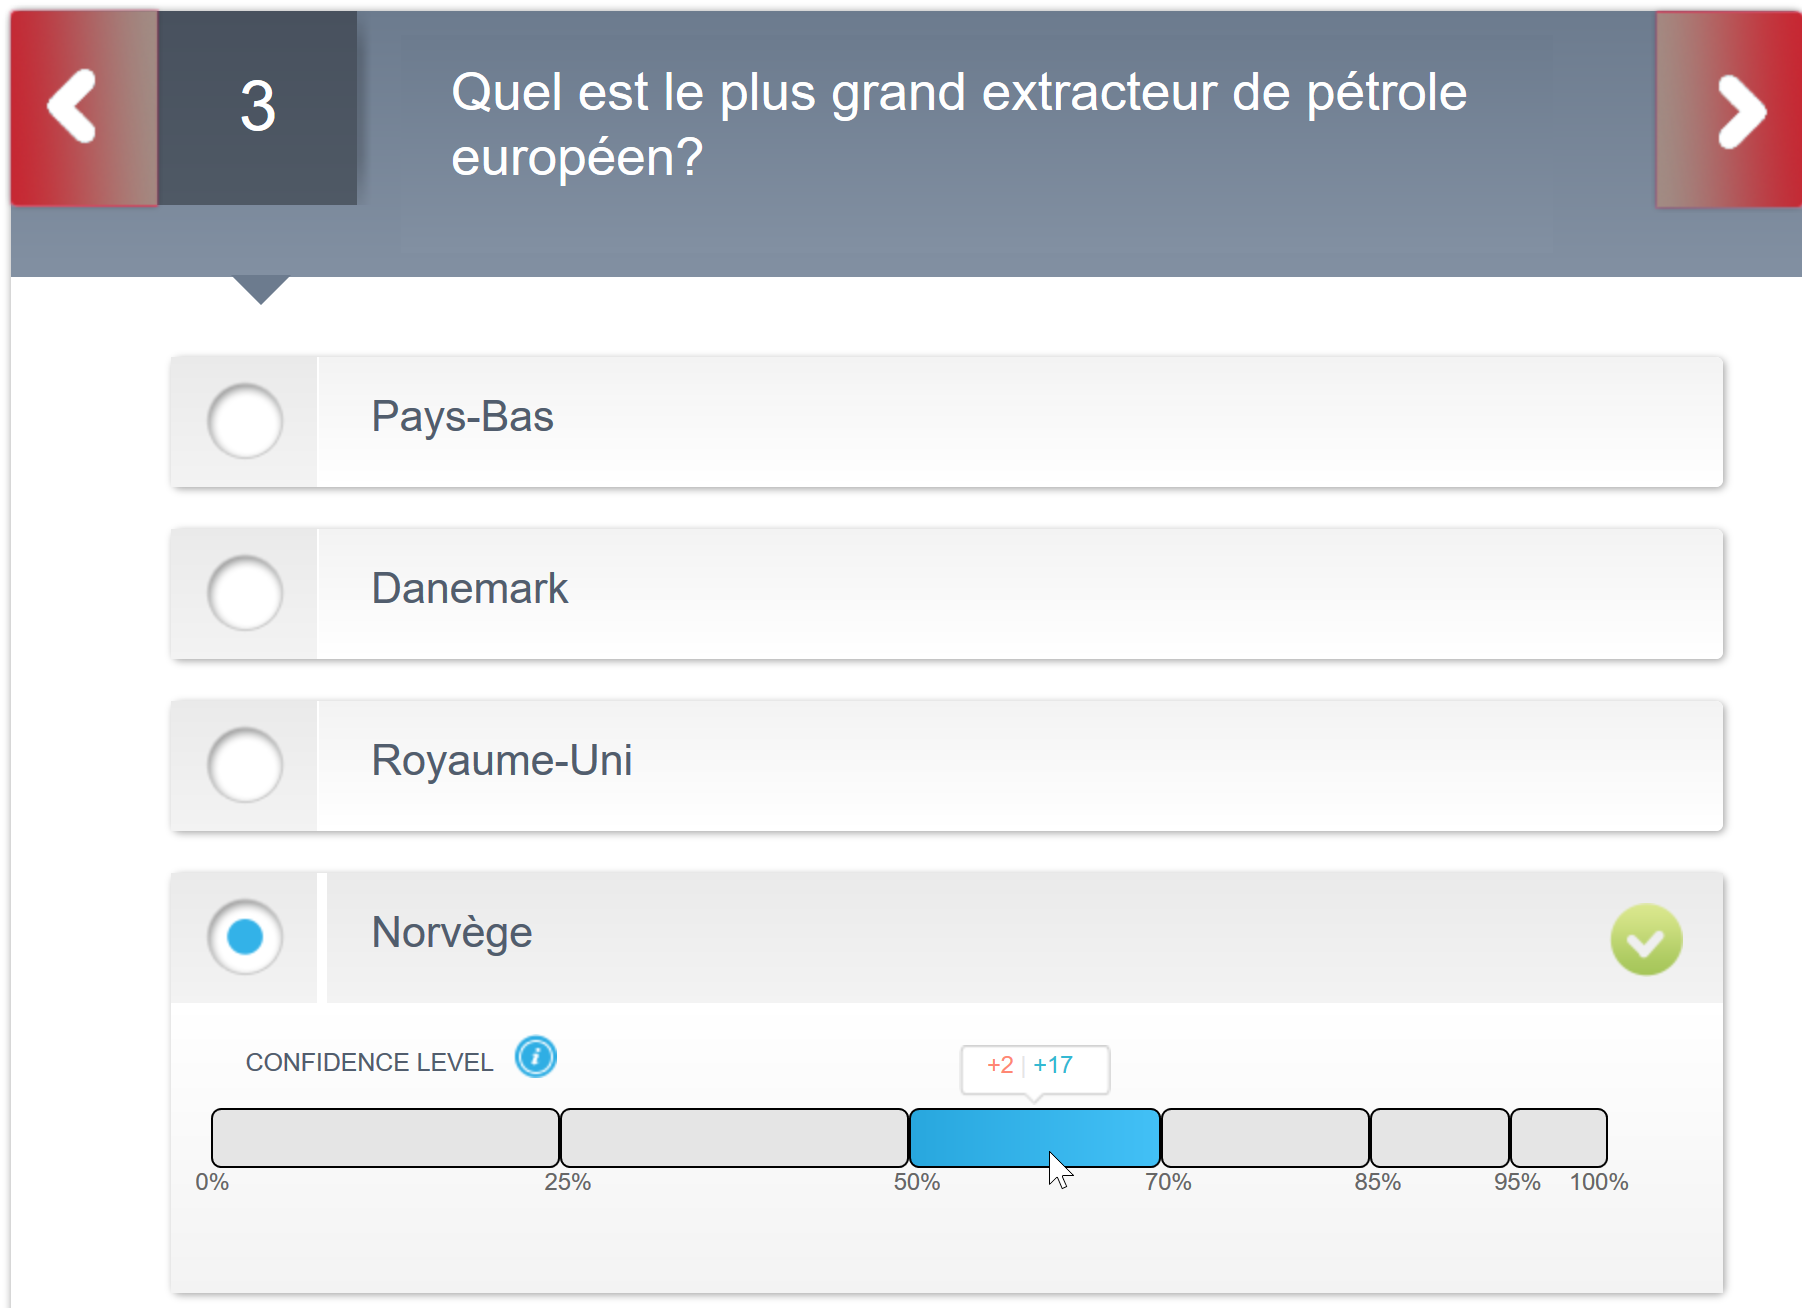This screenshot has width=1802, height=1308.
Task: Click the question number 3 box
Action: 257,108
